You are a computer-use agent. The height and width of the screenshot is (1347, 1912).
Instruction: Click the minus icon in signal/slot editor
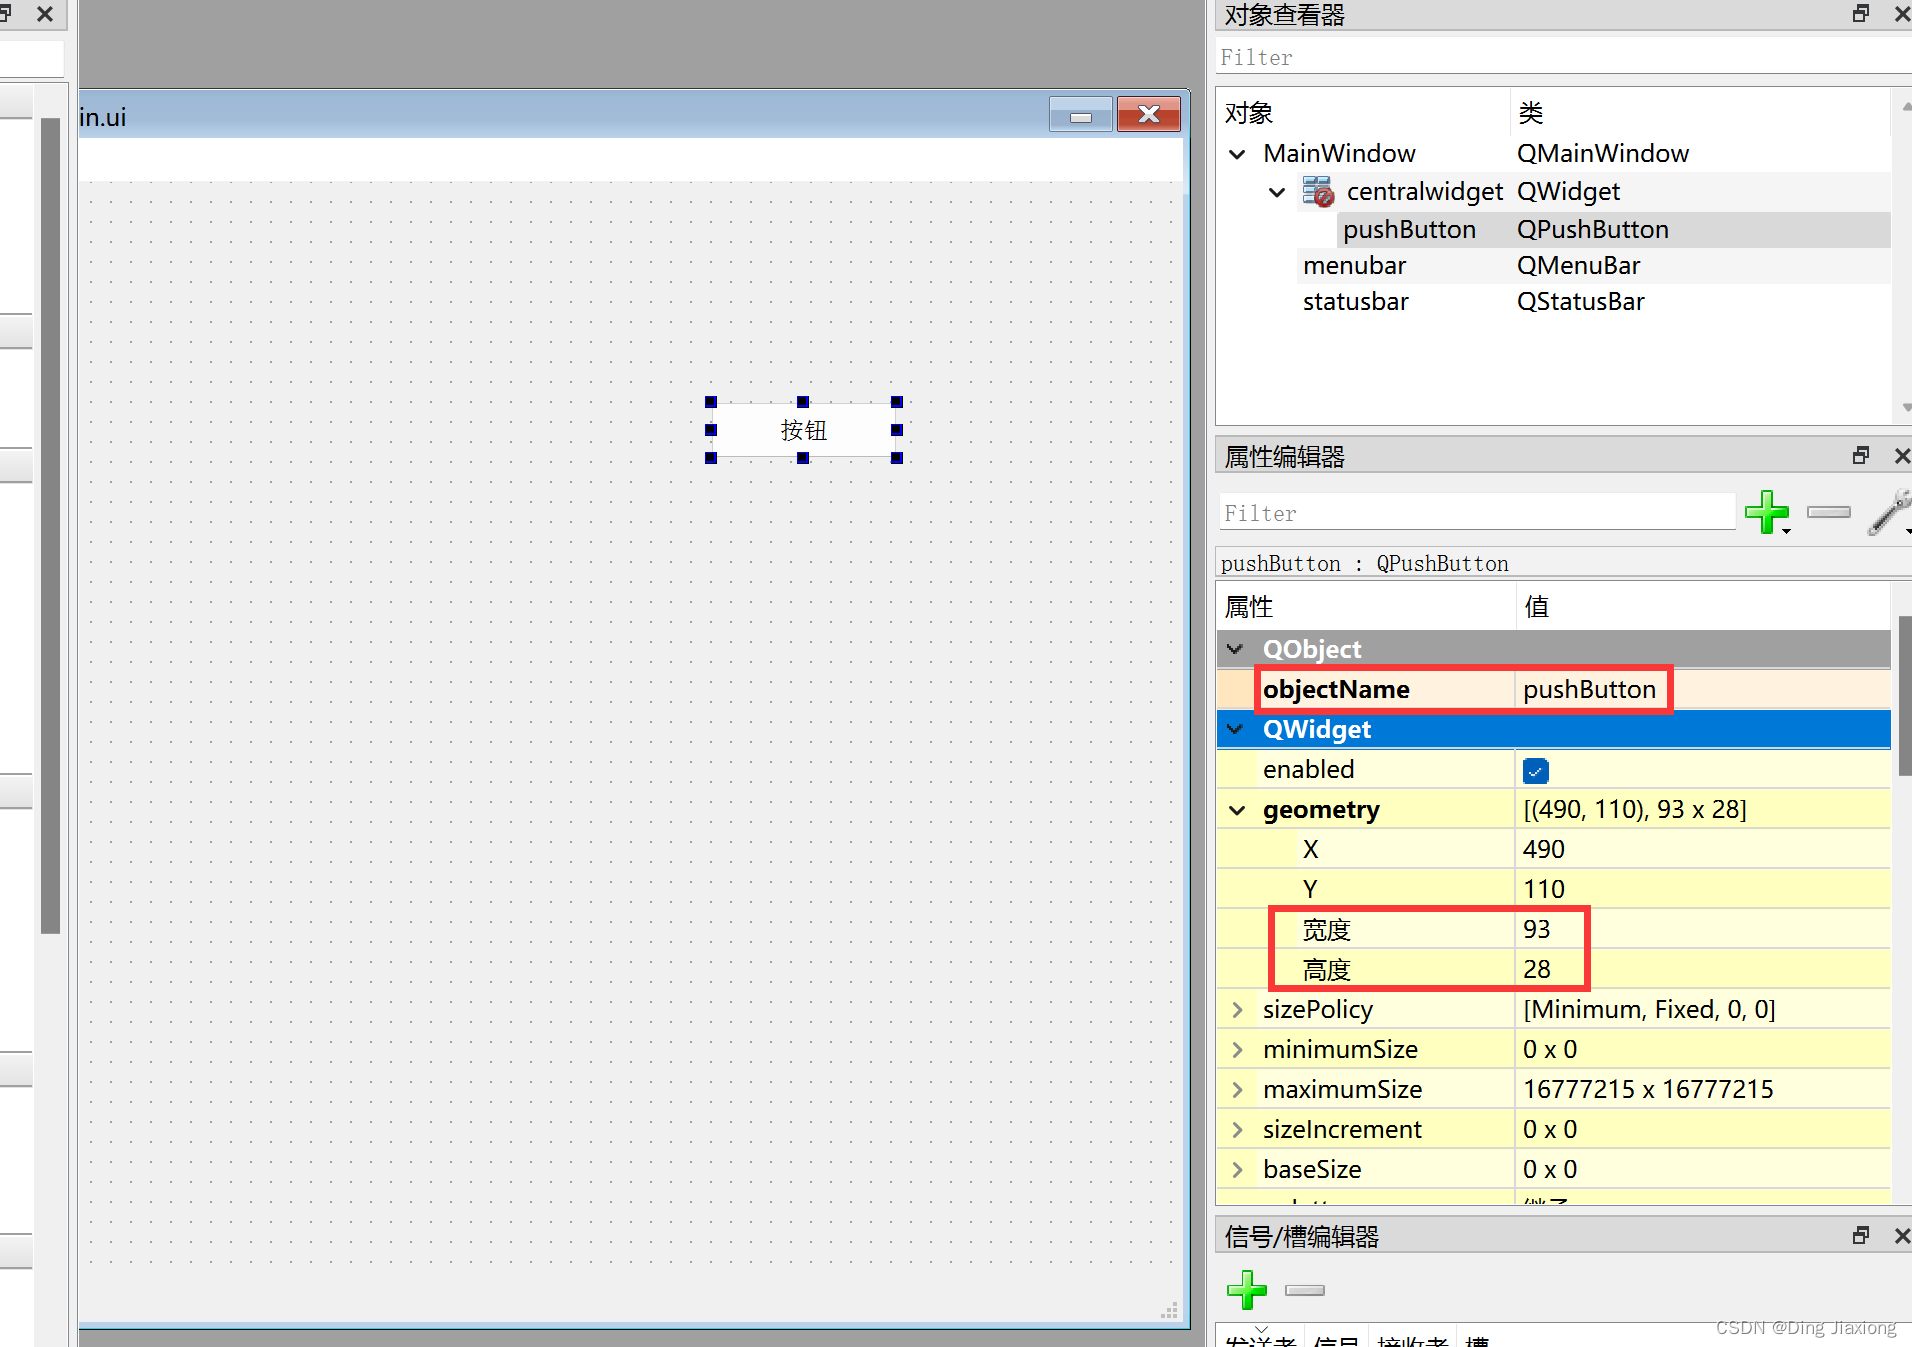point(1305,1290)
